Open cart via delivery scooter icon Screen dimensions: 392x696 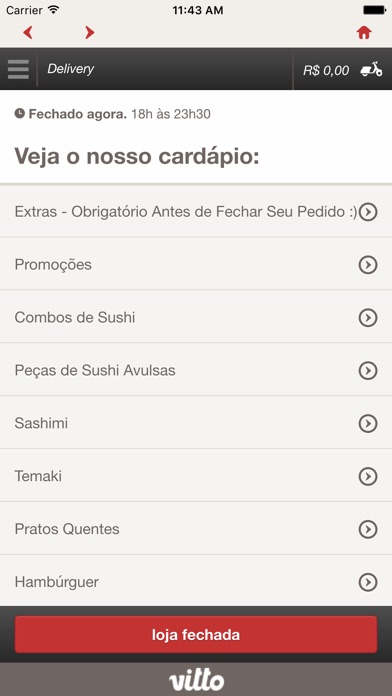click(x=371, y=69)
